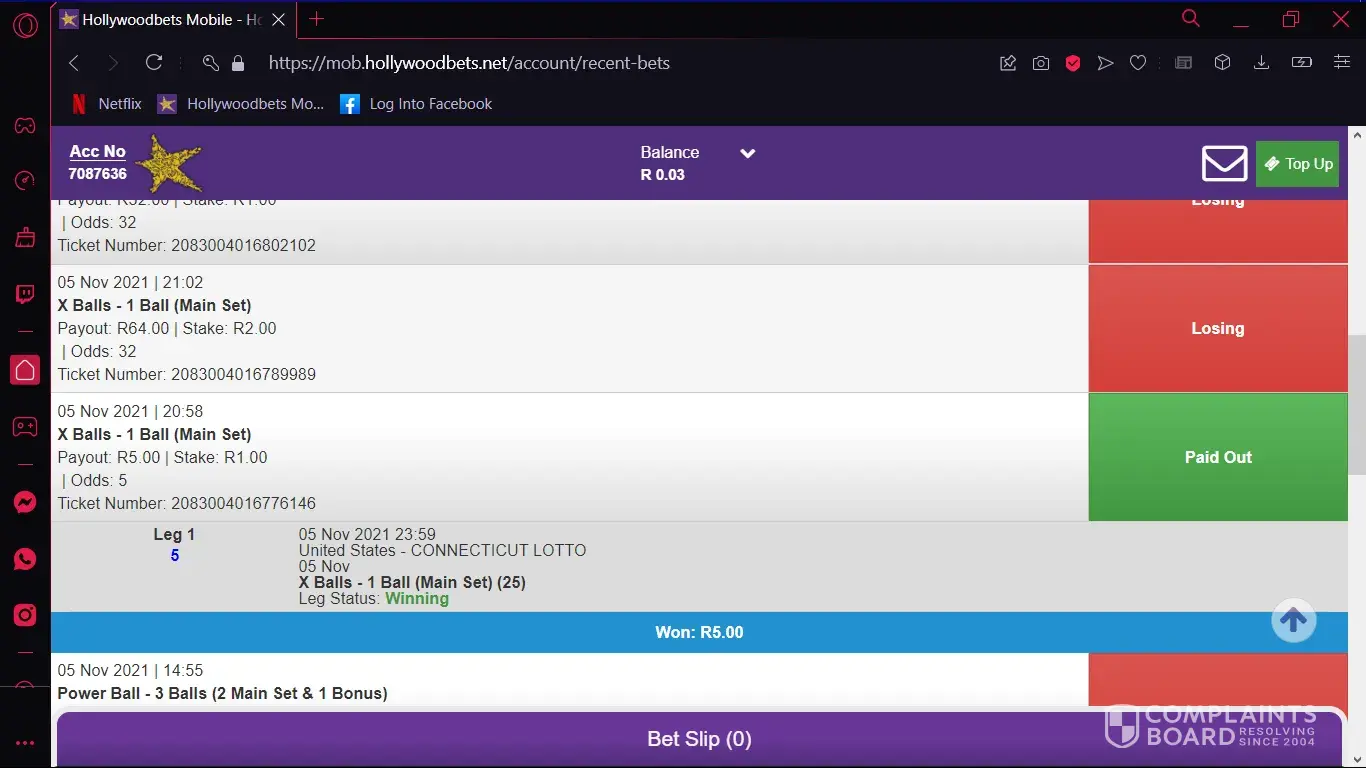Open the news panel icon in toolbar
Screen dimensions: 1366x768
pos(1184,63)
